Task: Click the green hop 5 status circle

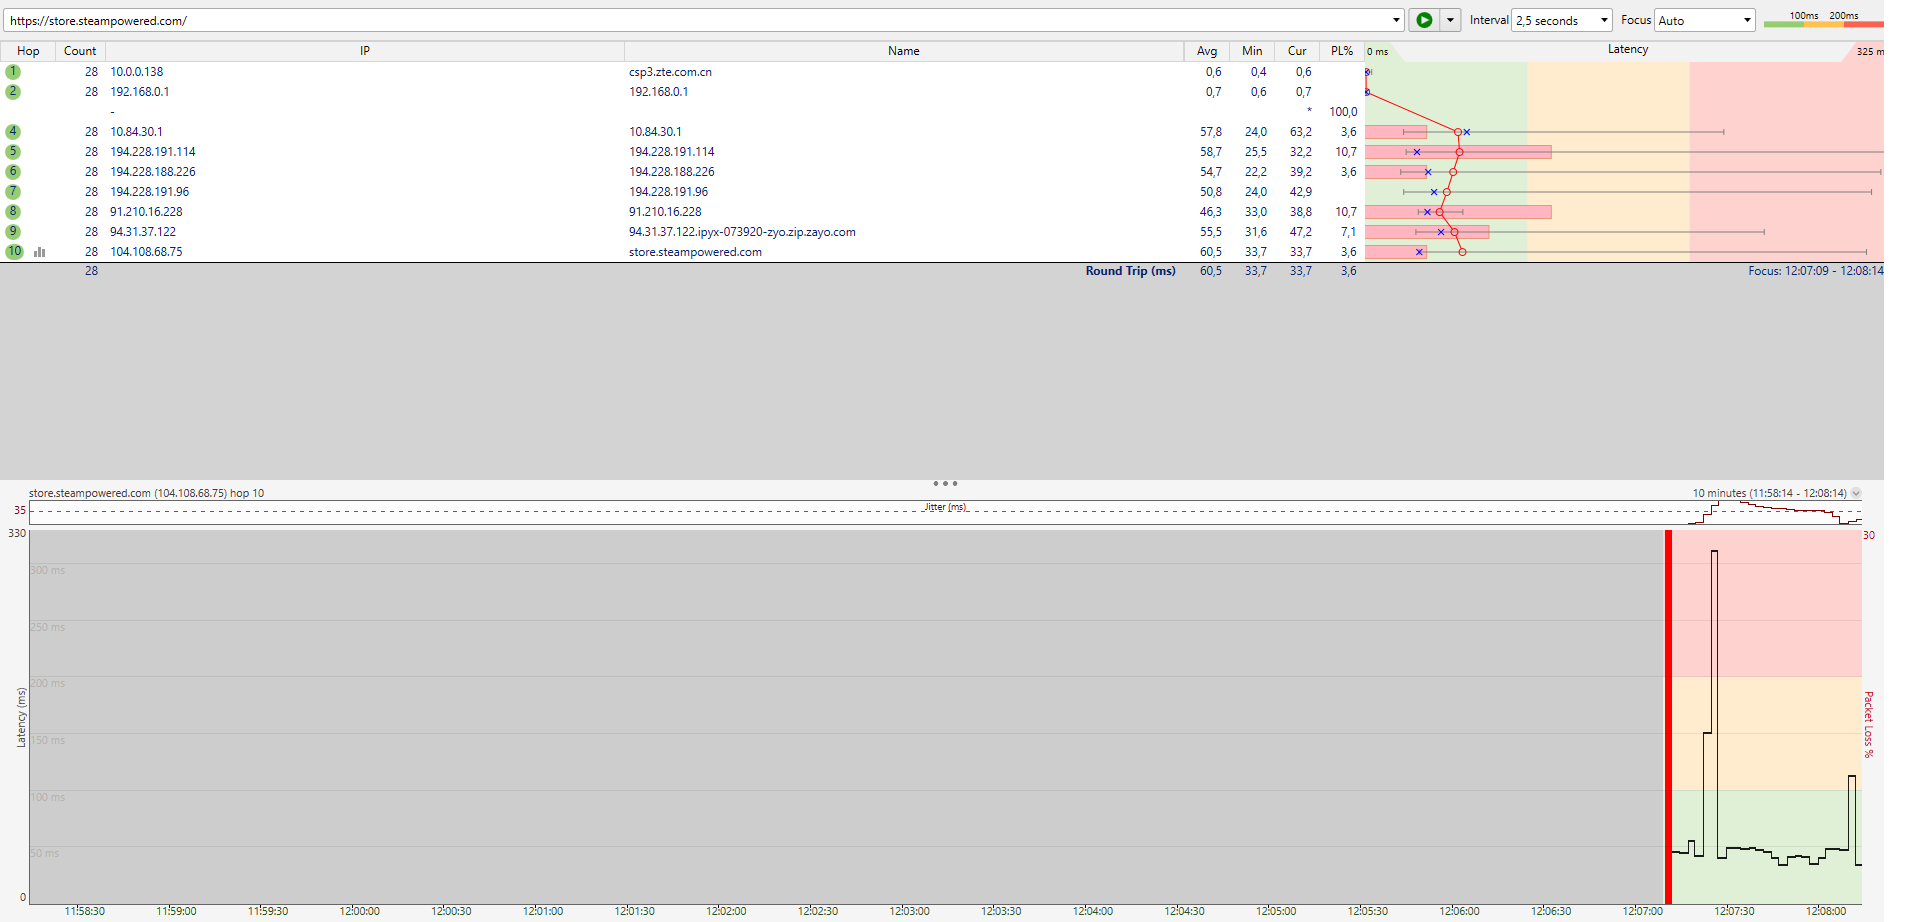Action: (13, 152)
